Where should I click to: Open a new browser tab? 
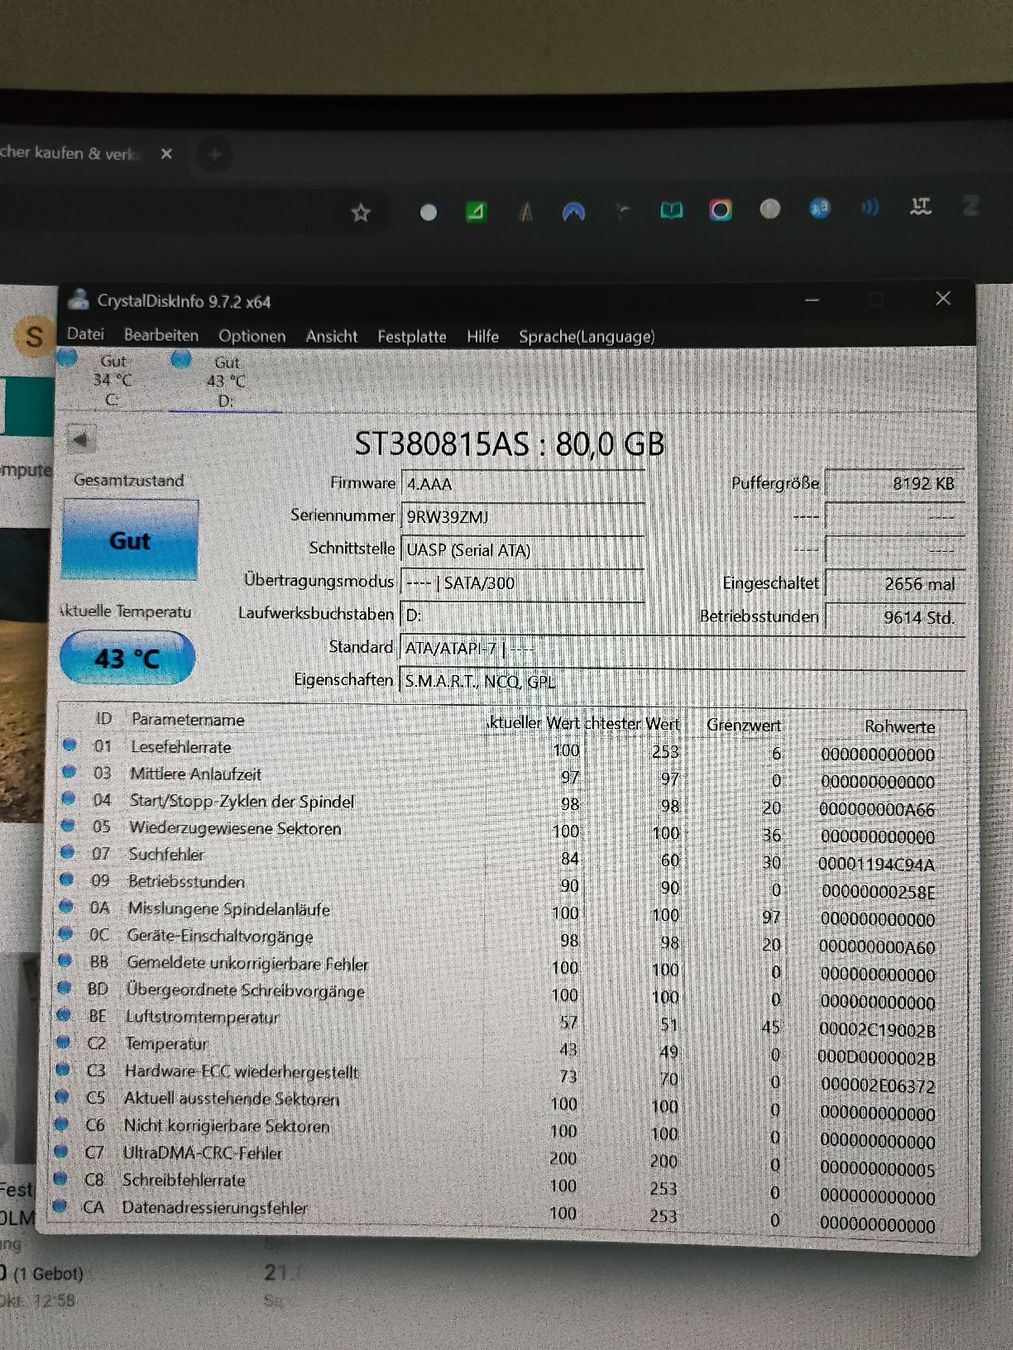coord(214,154)
